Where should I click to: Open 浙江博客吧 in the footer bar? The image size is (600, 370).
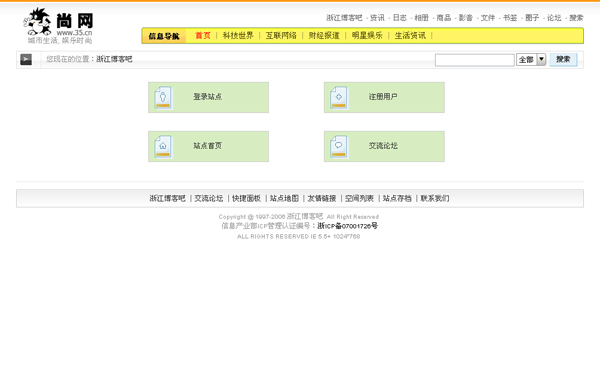click(167, 198)
